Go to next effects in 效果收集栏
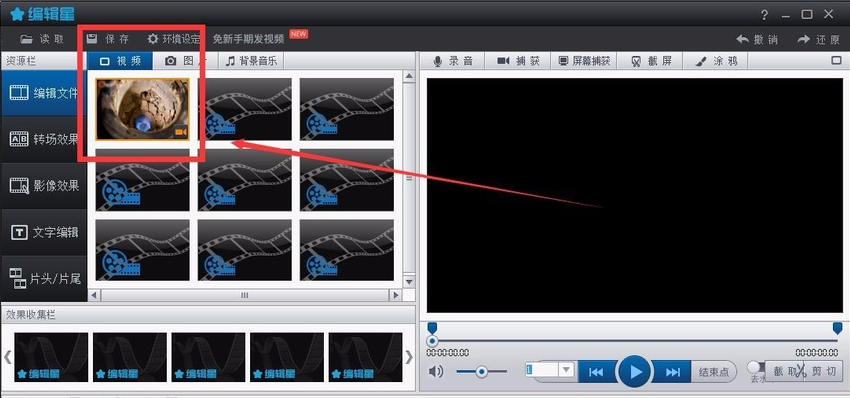This screenshot has height=398, width=850. click(409, 357)
